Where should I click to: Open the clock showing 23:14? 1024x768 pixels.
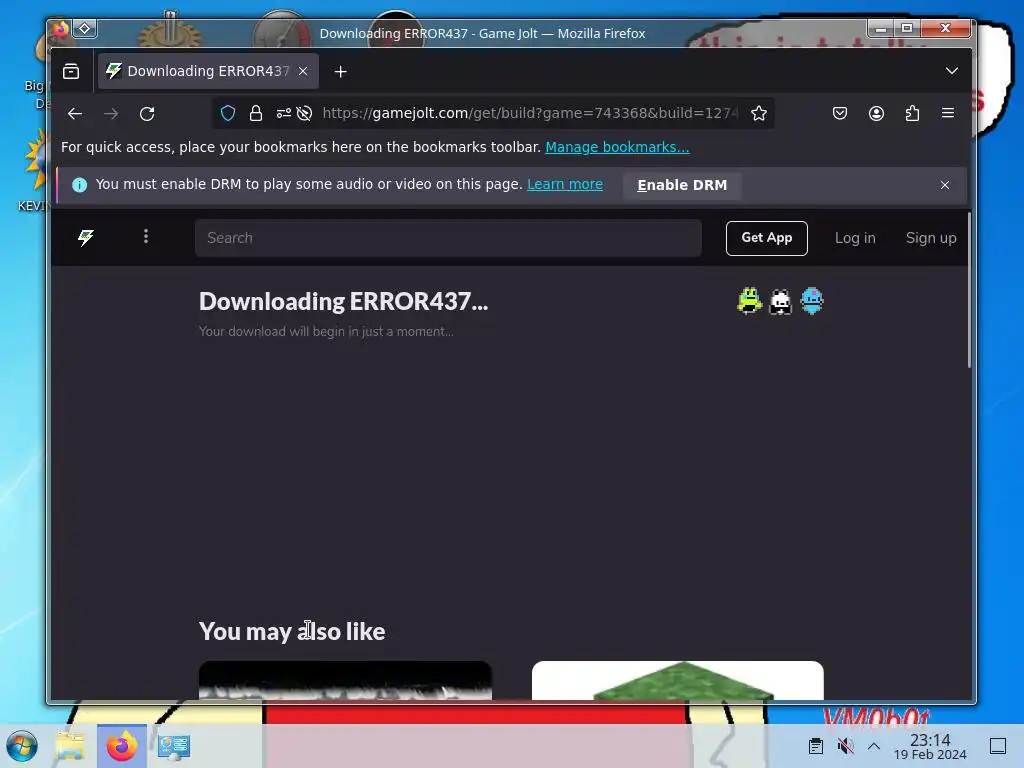930,746
